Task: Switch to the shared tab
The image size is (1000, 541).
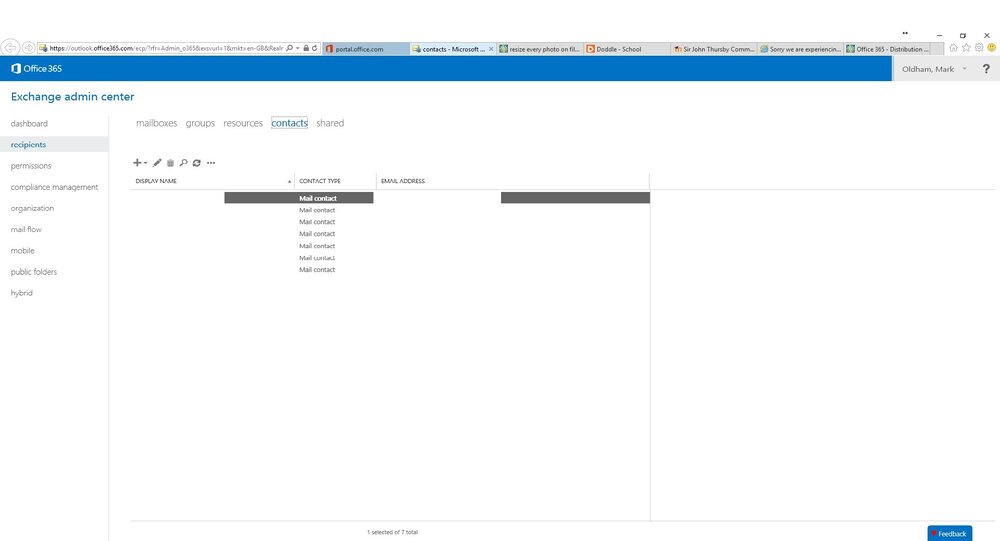Action: [330, 123]
